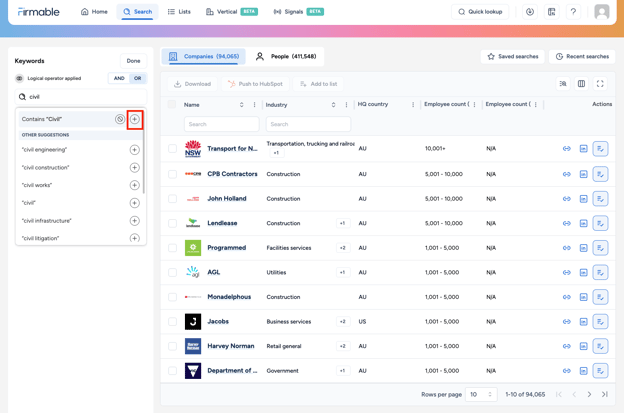Open the Vertical beta menu item
The image size is (624, 413).
(x=232, y=12)
